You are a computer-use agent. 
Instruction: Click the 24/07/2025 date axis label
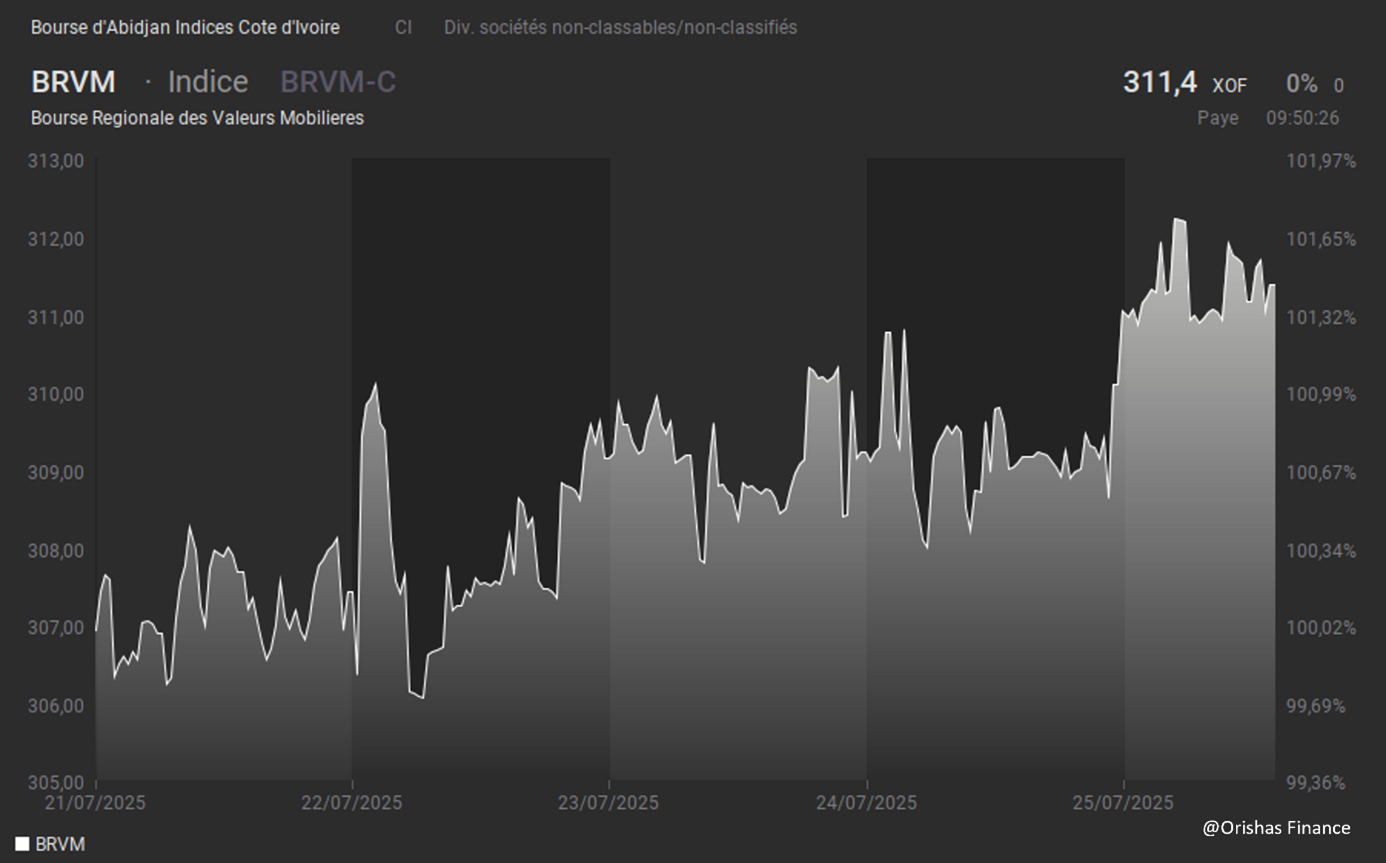866,803
